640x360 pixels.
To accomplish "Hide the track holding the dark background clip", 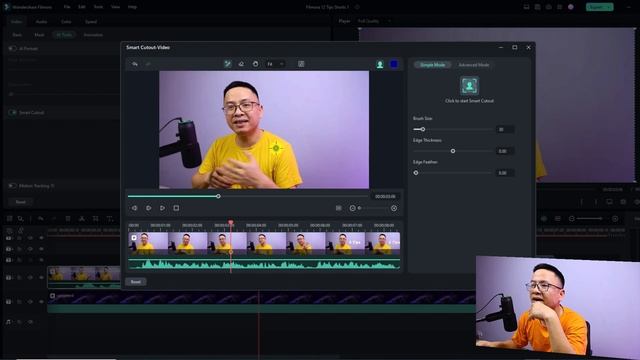I will [41, 302].
